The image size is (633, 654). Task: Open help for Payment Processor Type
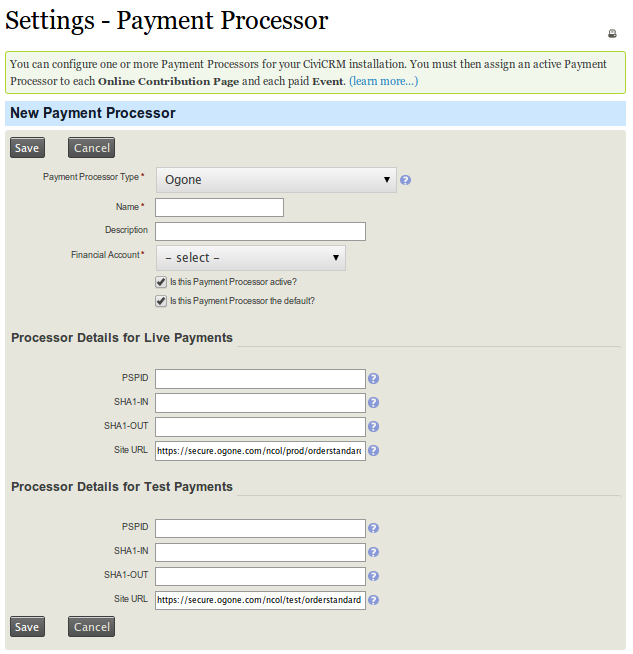coord(406,180)
